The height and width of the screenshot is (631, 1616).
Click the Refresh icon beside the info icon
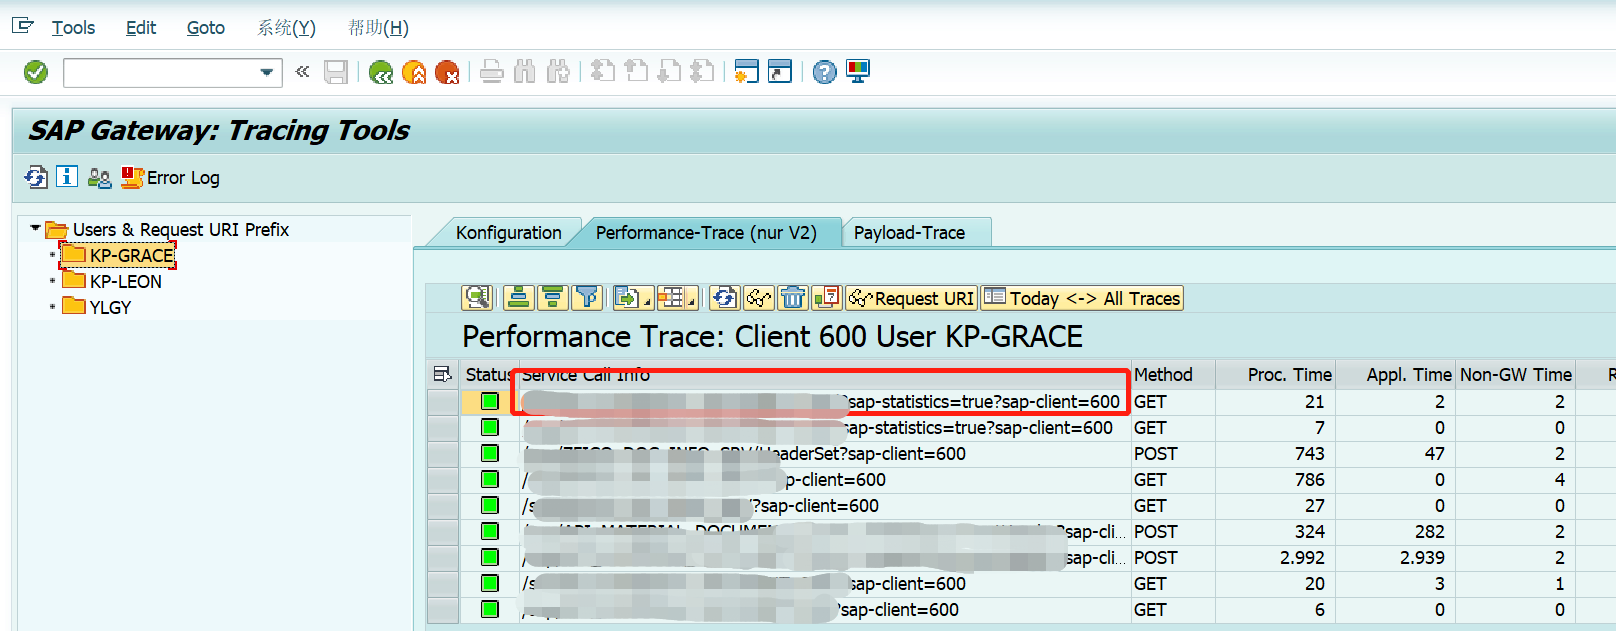coord(36,178)
